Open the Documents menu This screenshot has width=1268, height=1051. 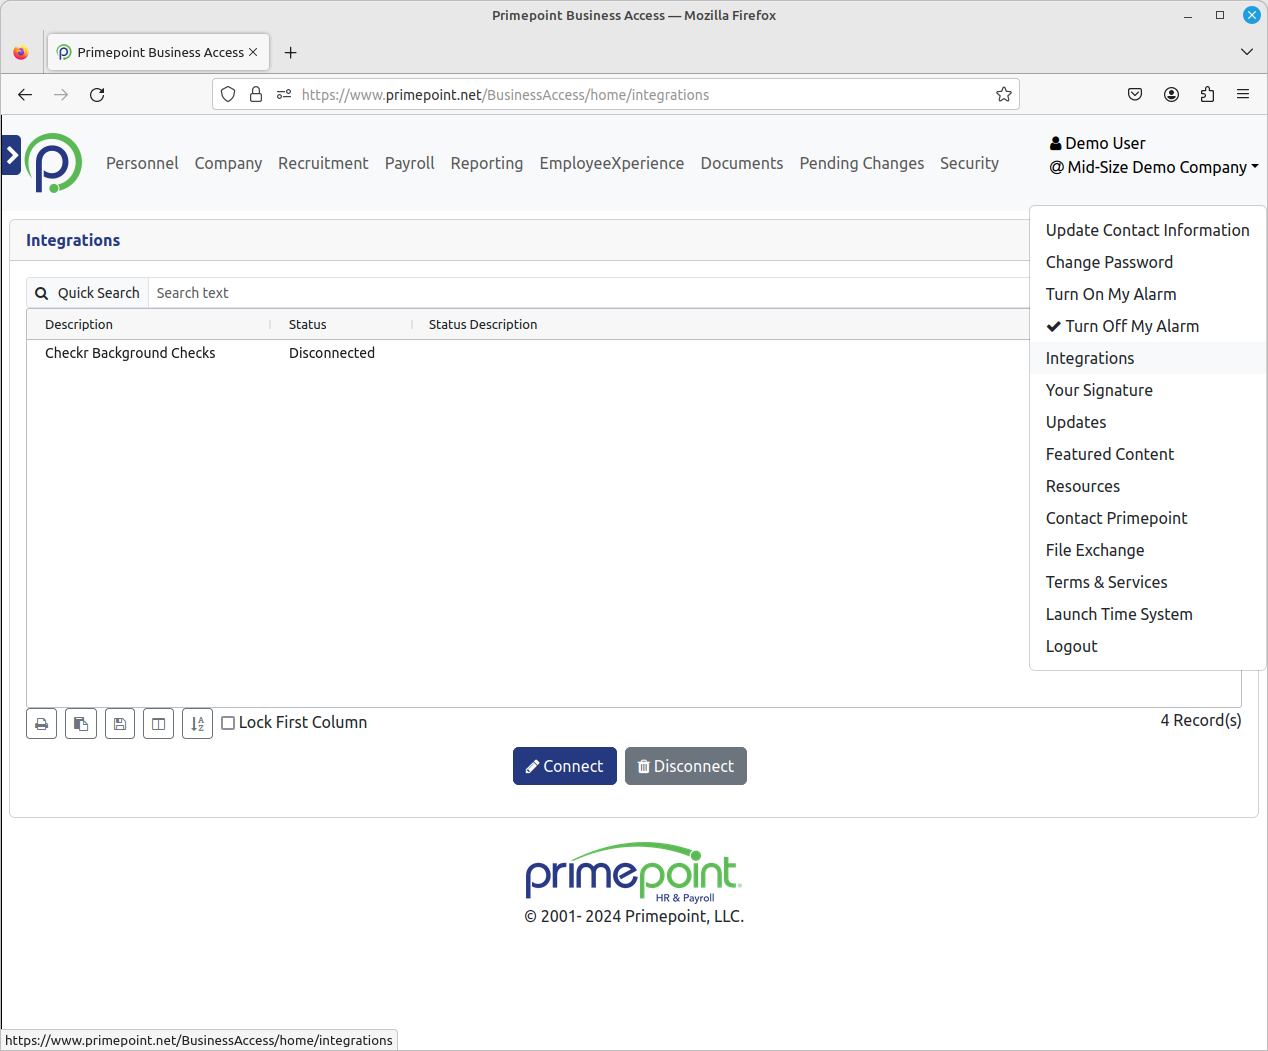742,163
